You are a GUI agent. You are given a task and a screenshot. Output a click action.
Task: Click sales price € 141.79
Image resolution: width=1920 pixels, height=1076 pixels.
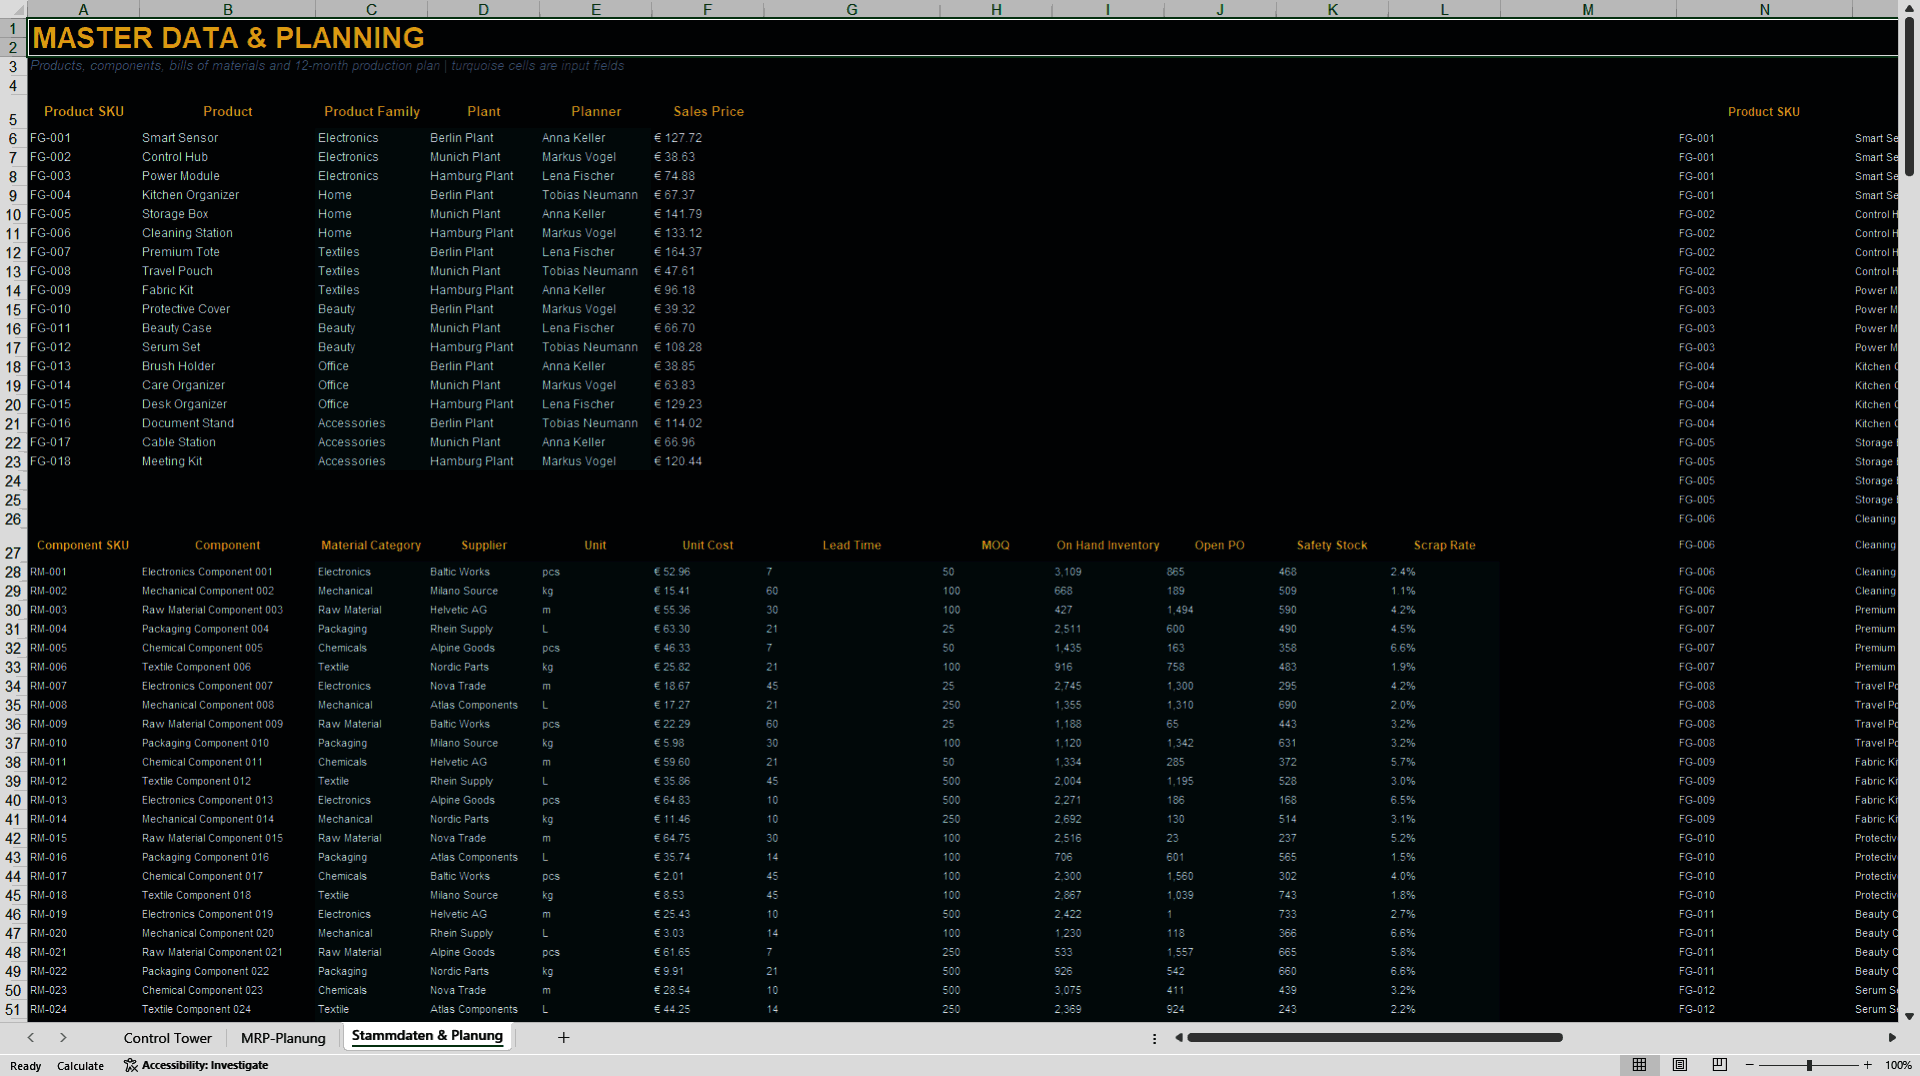707,214
